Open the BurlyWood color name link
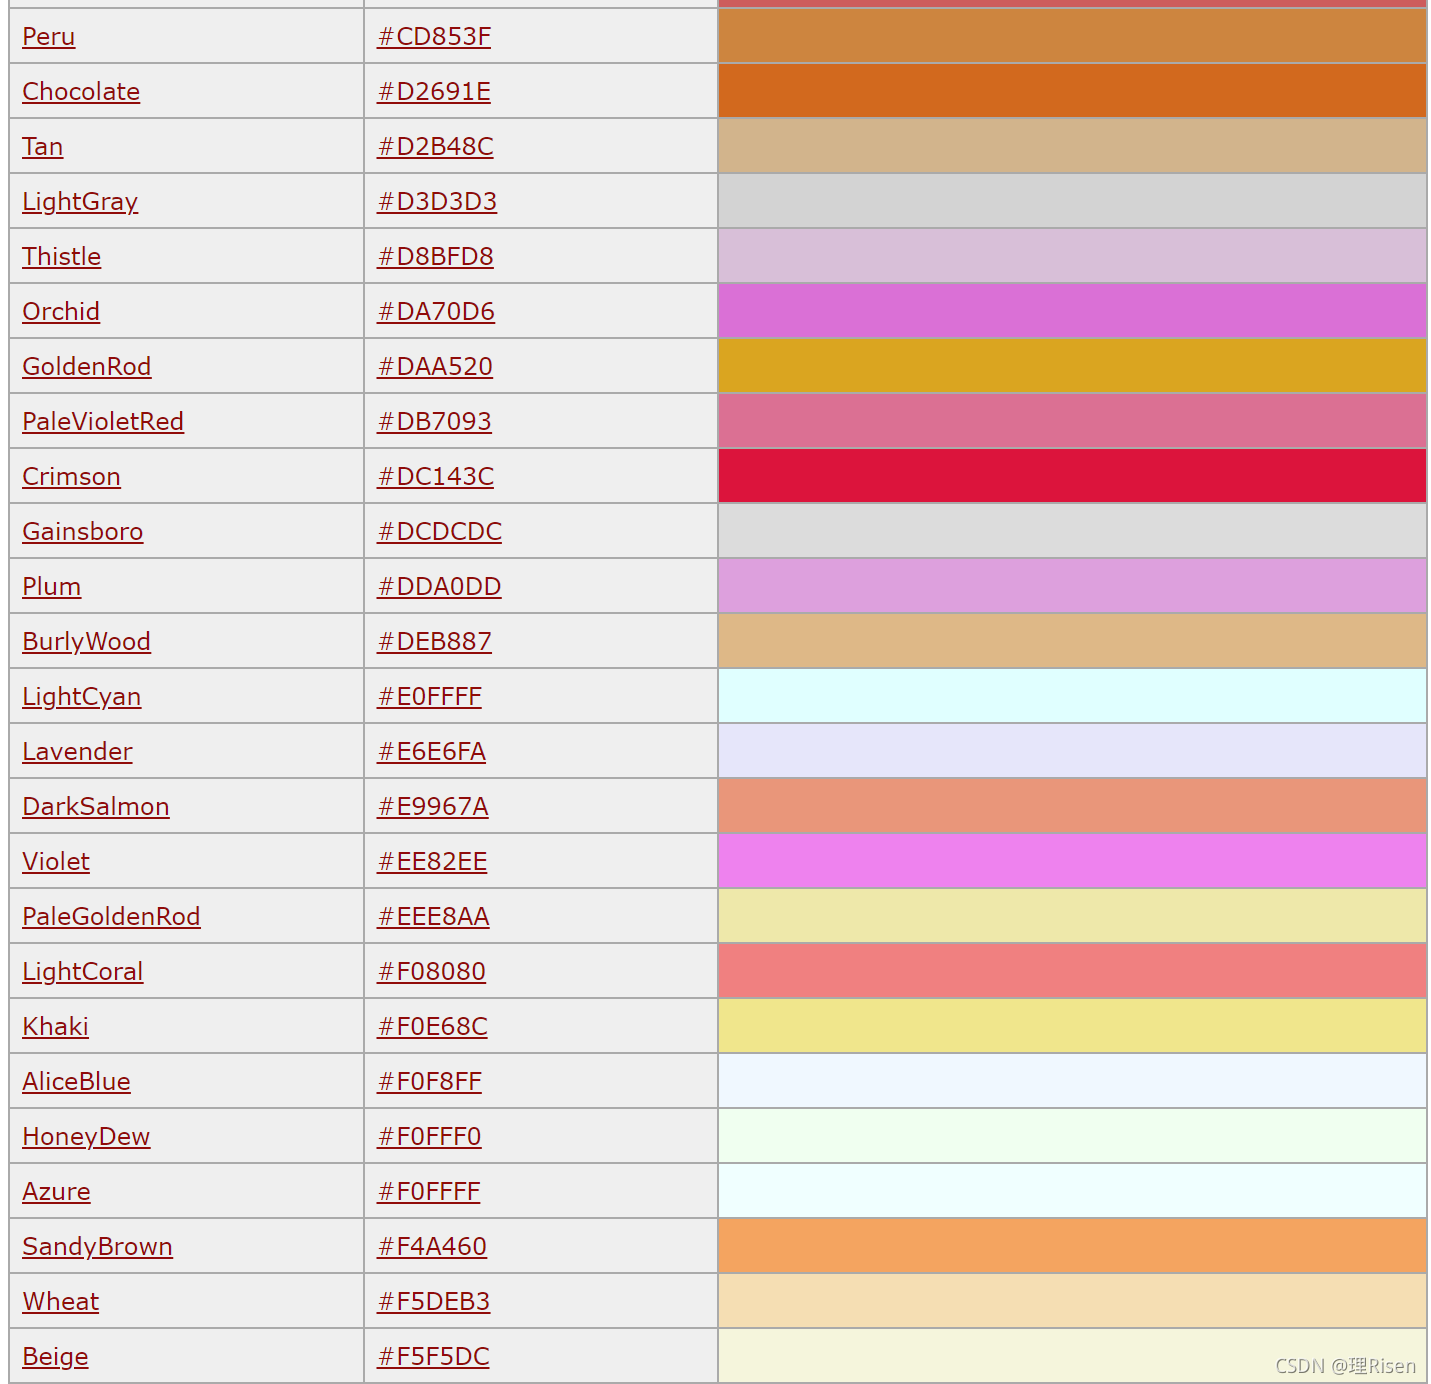Viewport: 1431px width, 1384px height. coord(87,642)
